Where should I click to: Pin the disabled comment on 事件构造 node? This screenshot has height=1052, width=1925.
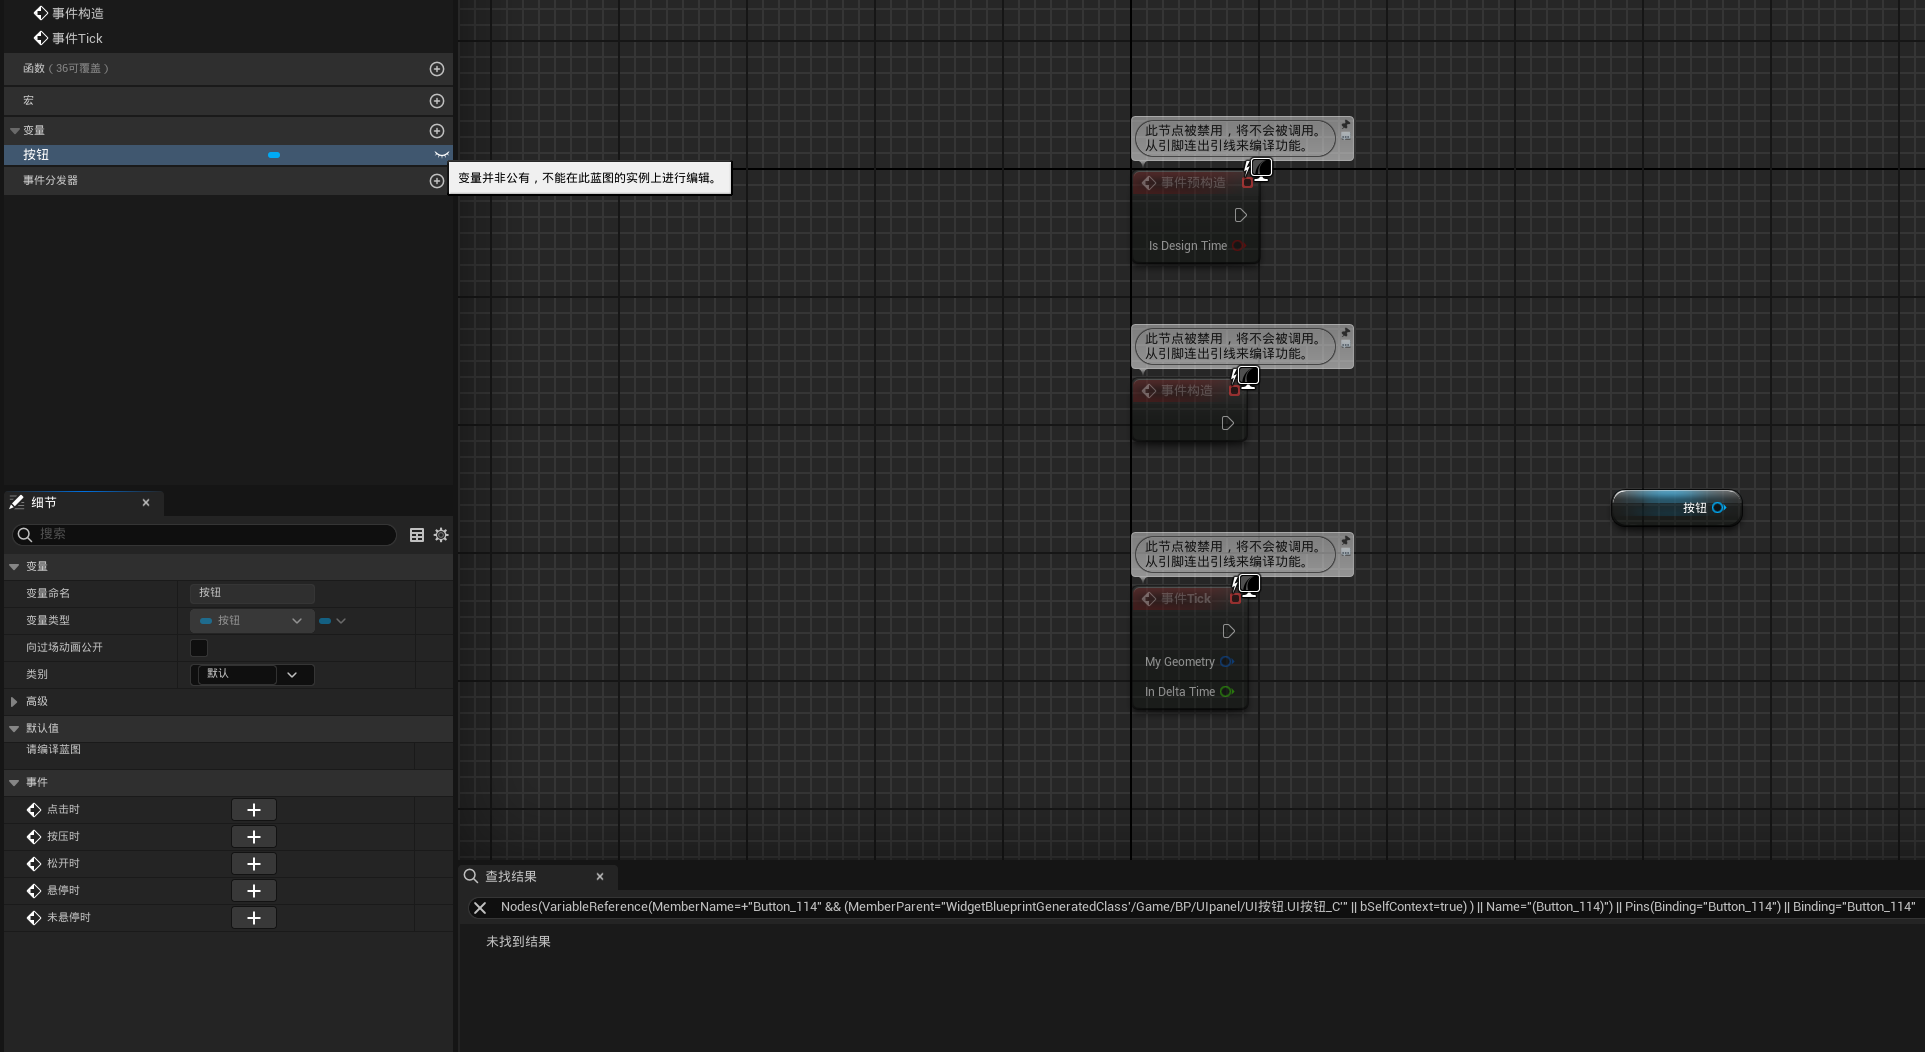coord(1346,333)
